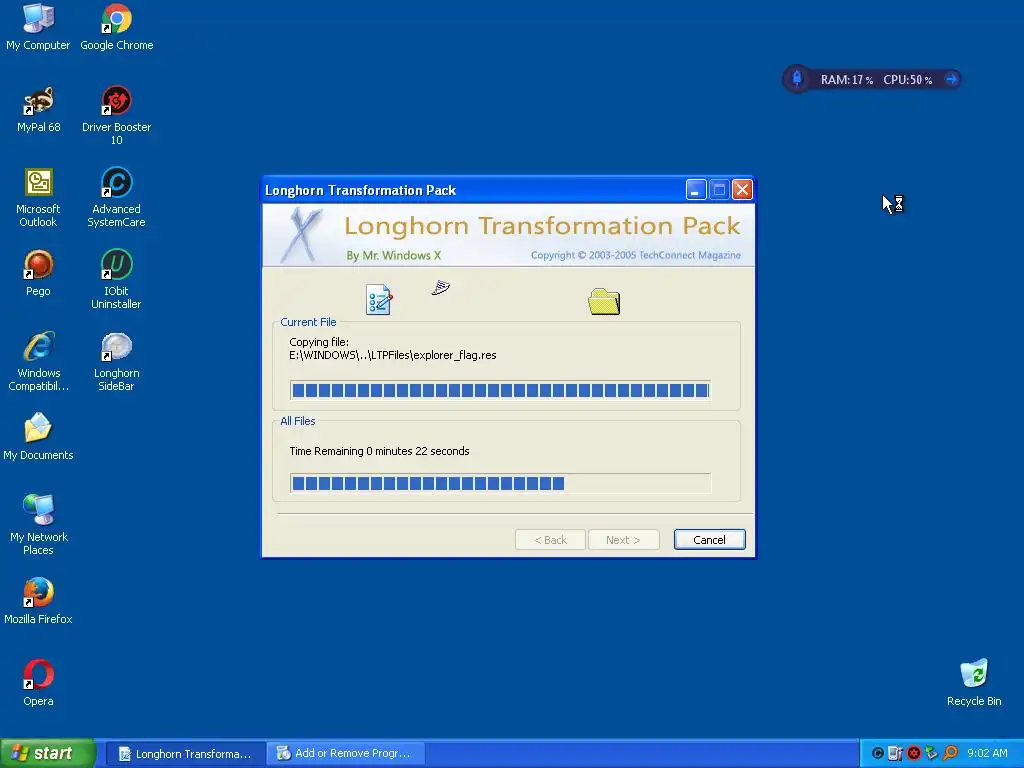This screenshot has width=1024, height=768.
Task: Click the explorer_flag.res file path text
Action: [392, 355]
